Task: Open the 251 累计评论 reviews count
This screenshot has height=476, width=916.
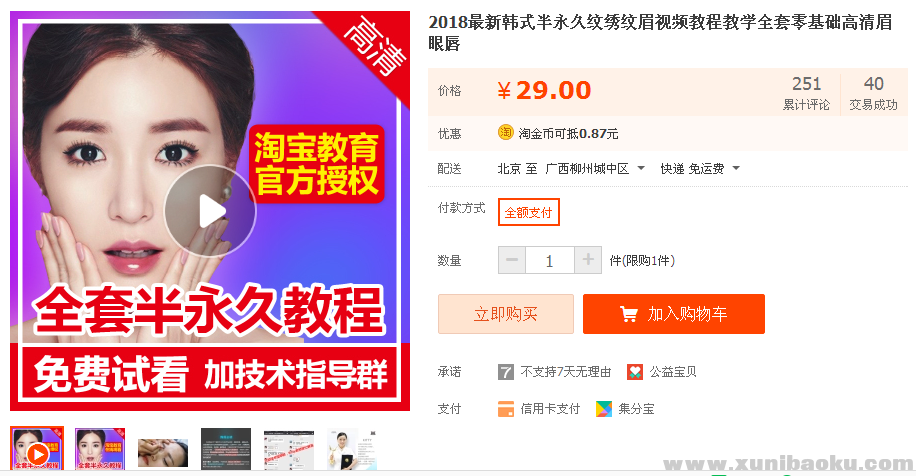Action: pos(806,92)
